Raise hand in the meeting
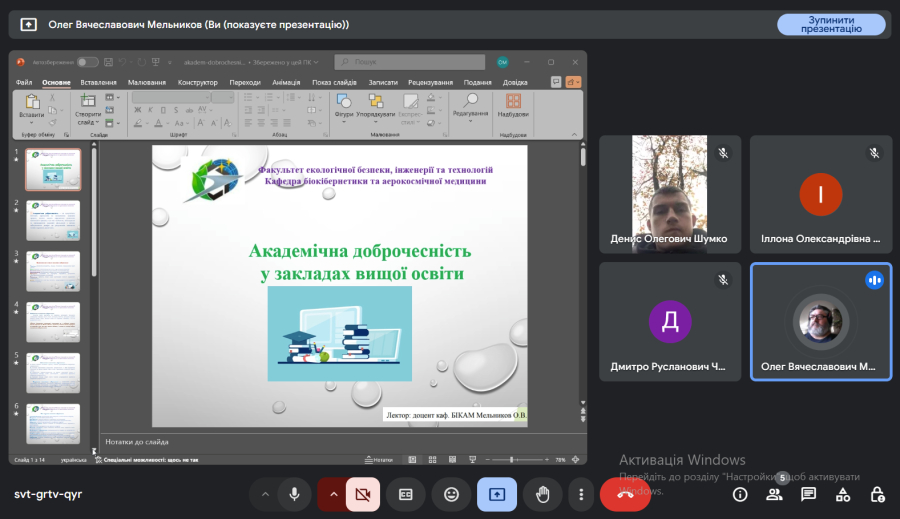 point(543,494)
